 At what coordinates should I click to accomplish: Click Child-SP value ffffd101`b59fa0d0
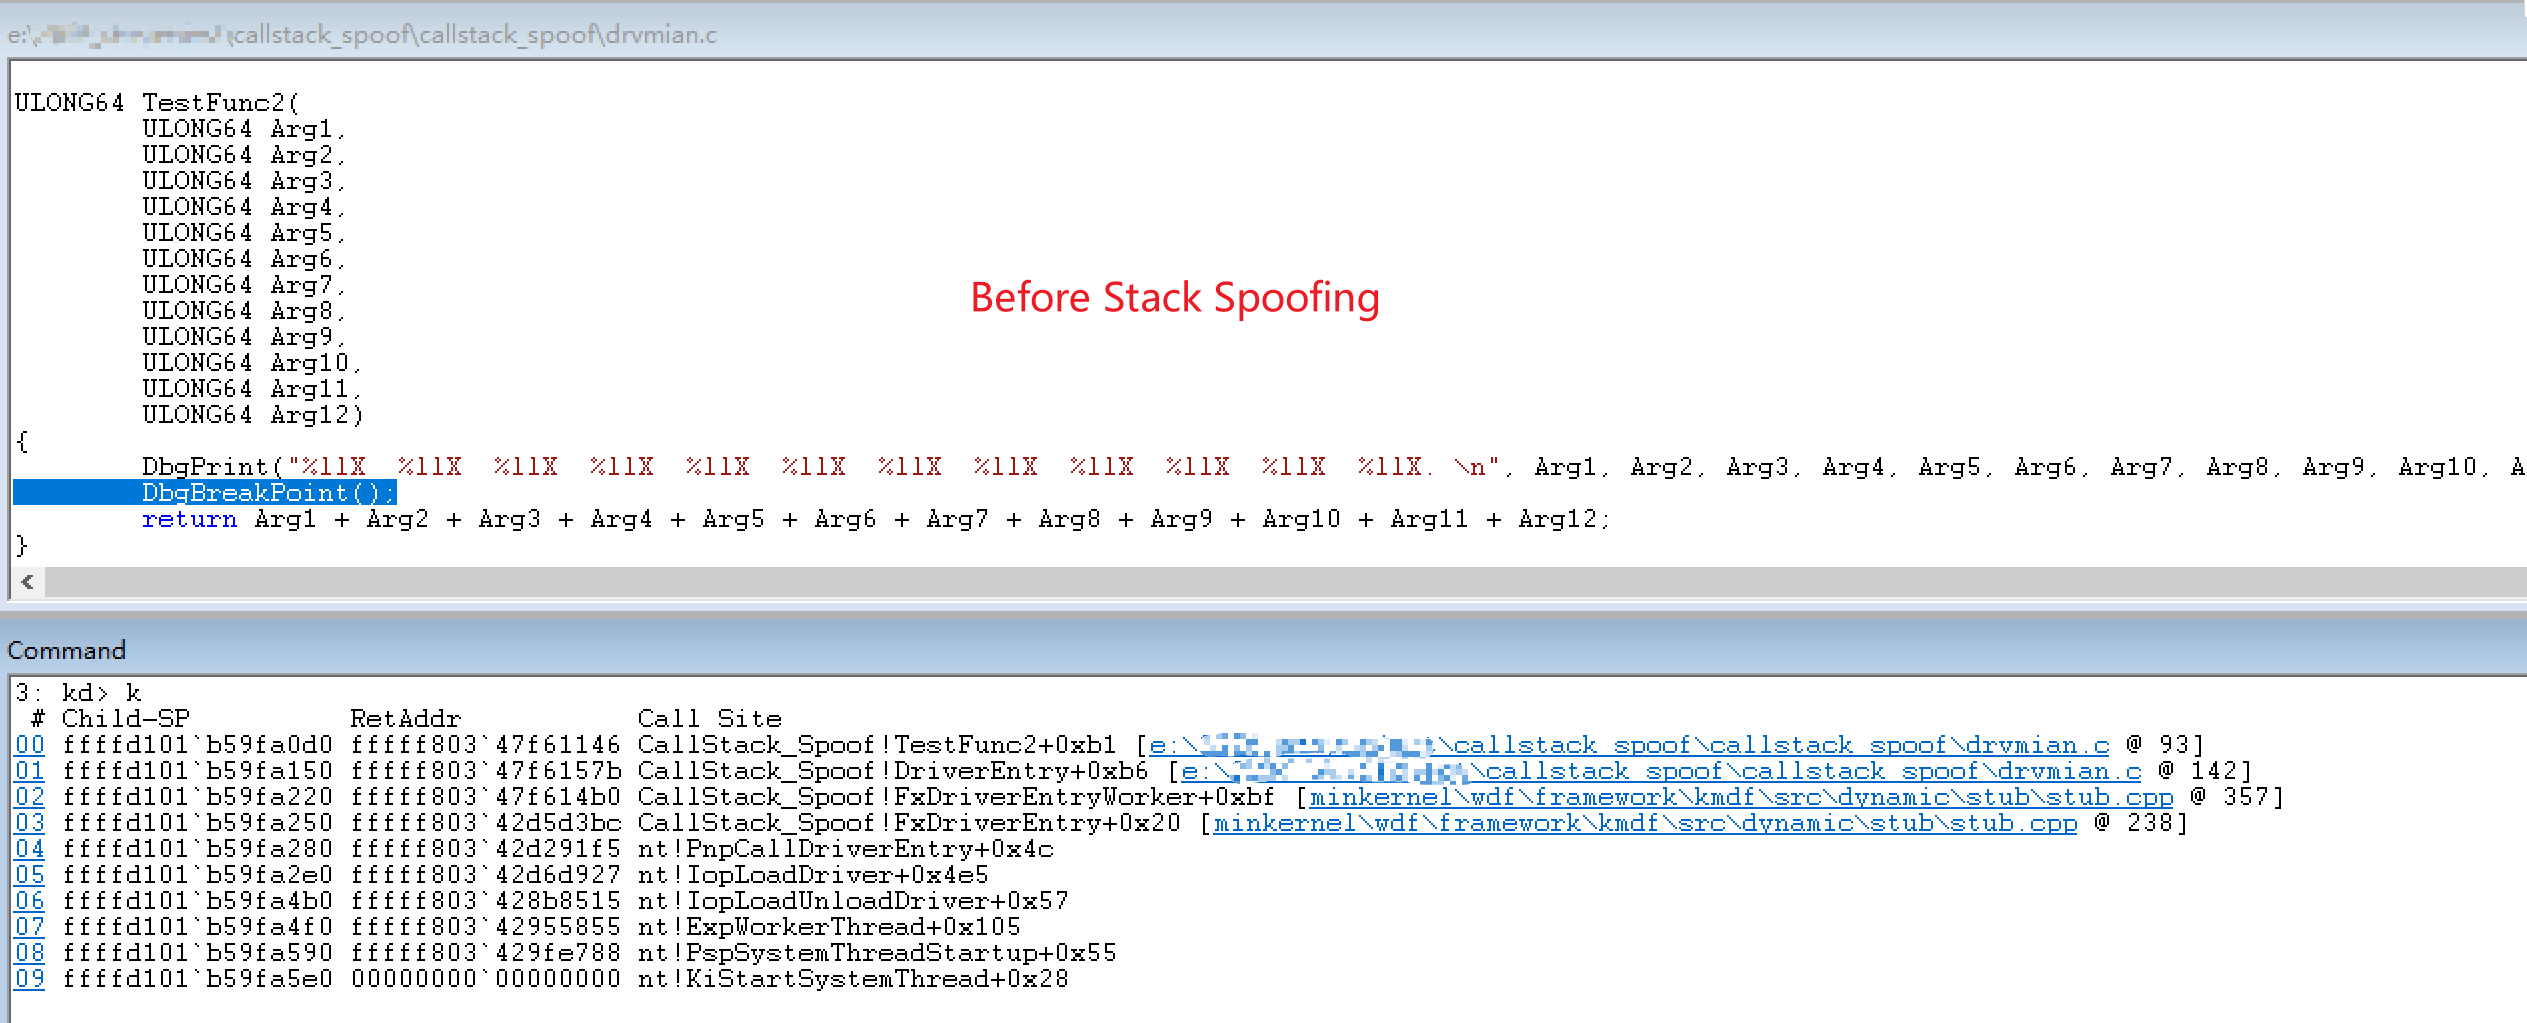pos(197,745)
